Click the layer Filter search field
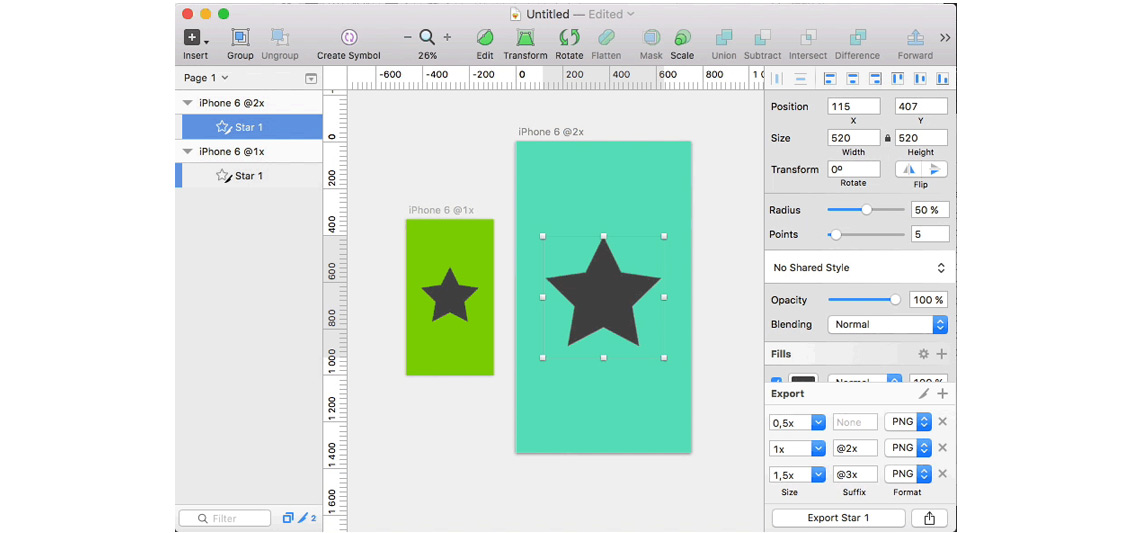 (x=226, y=518)
